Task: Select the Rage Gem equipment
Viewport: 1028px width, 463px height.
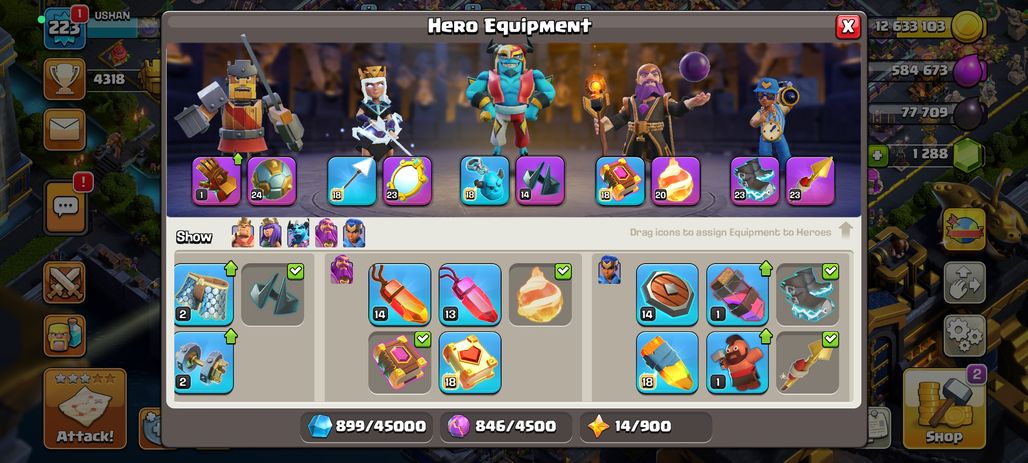Action: click(469, 294)
